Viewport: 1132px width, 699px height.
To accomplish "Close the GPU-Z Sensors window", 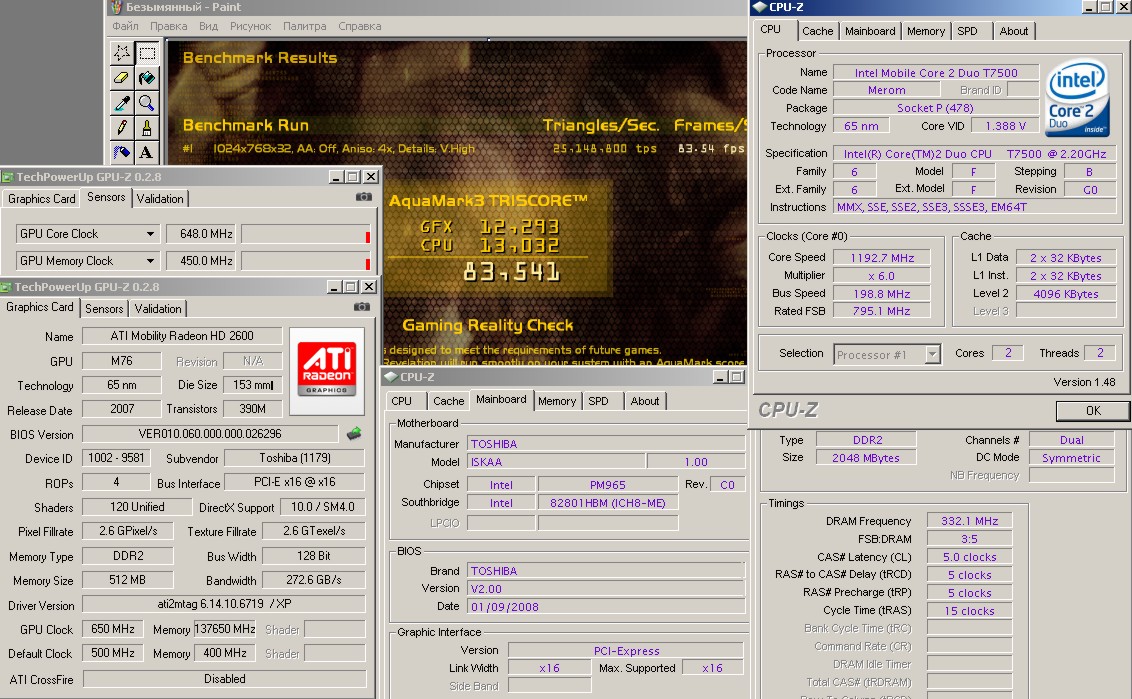I will pos(370,177).
